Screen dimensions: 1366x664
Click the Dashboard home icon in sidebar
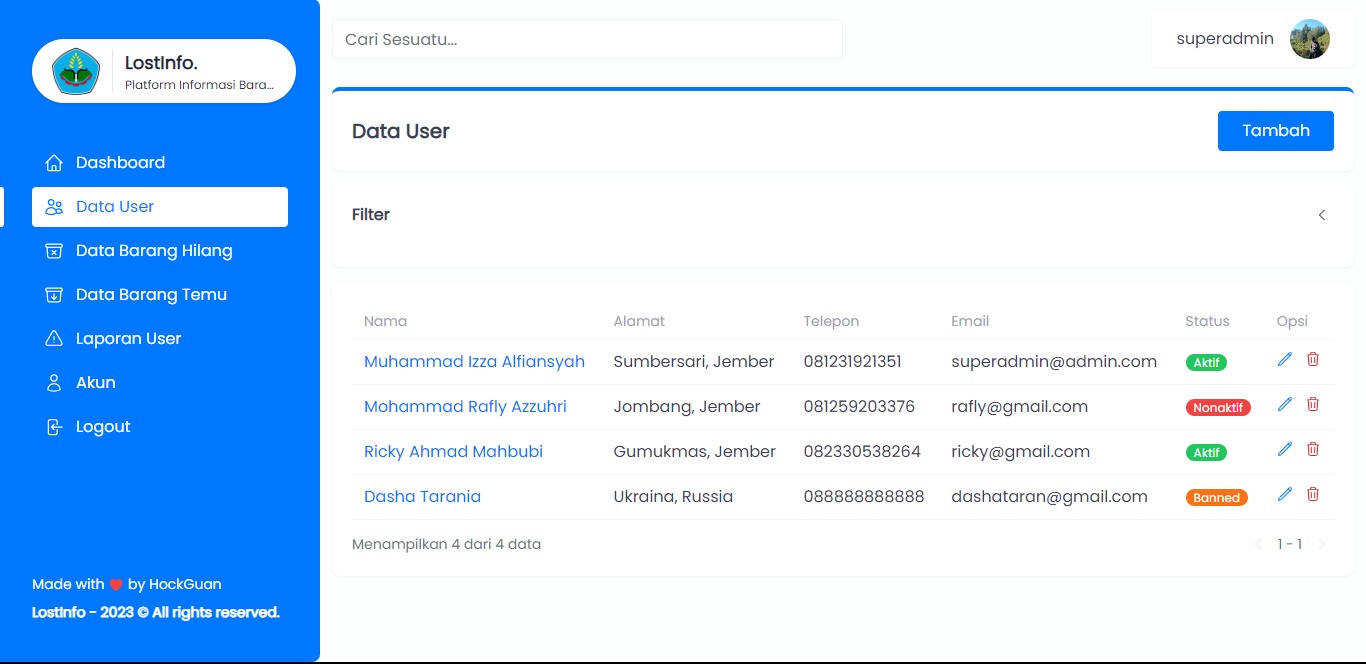coord(54,163)
